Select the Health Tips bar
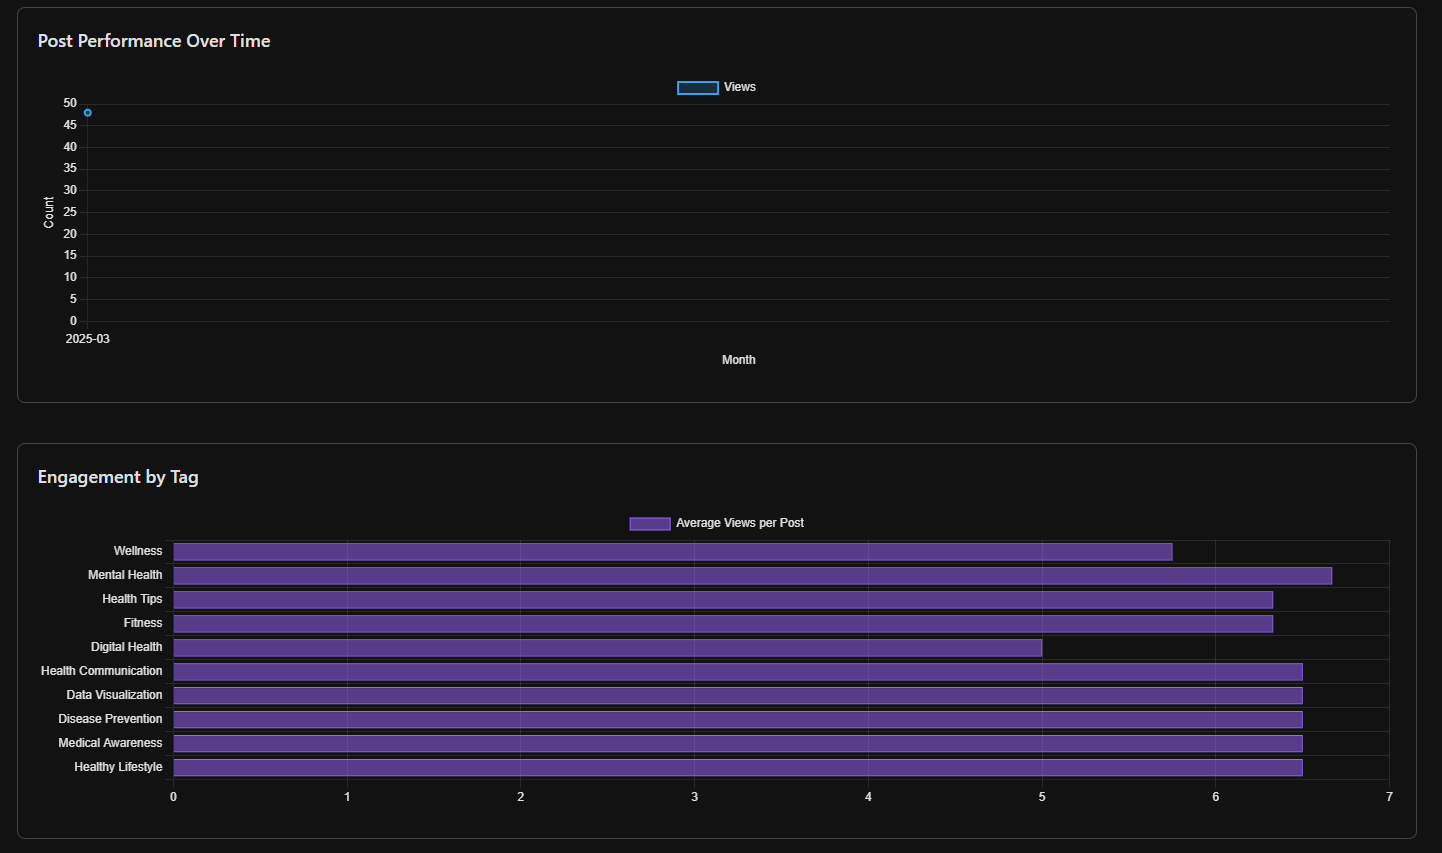This screenshot has width=1442, height=853. click(x=723, y=600)
